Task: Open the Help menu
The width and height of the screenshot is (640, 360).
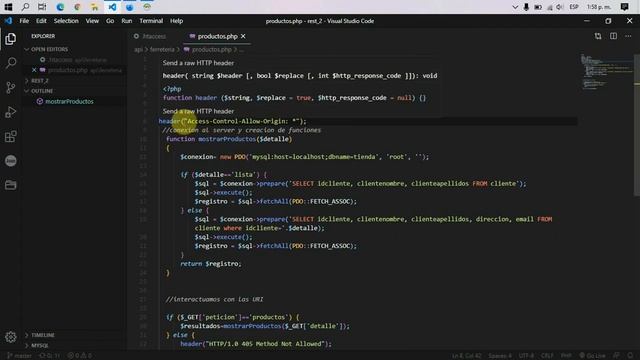Action: click(x=176, y=21)
